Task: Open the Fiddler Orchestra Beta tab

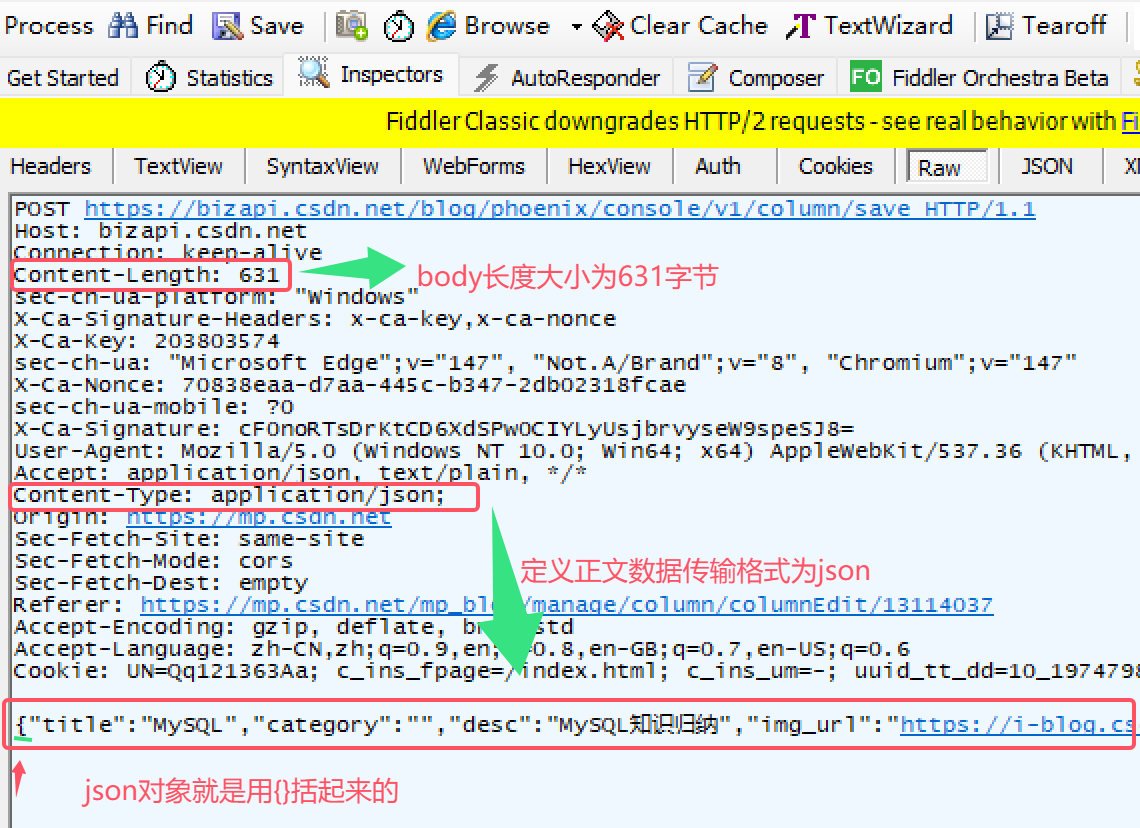Action: coord(1000,78)
